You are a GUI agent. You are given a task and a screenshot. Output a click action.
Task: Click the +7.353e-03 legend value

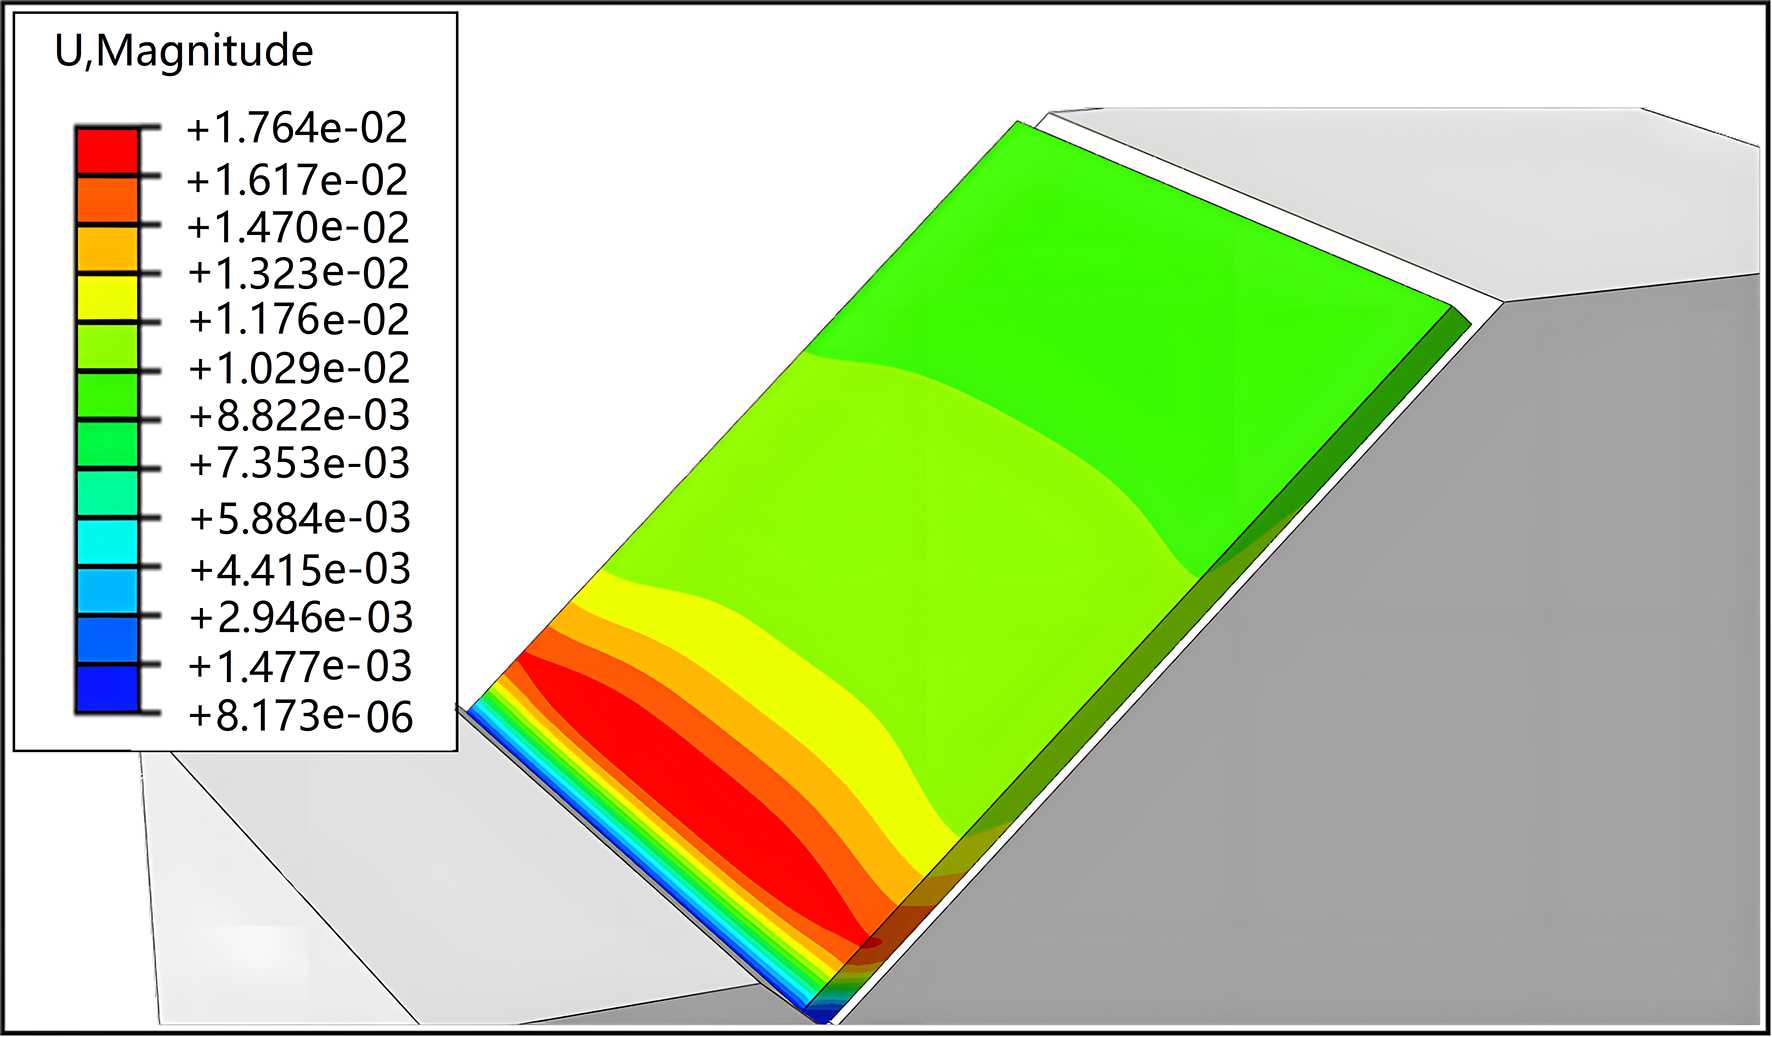(x=299, y=464)
